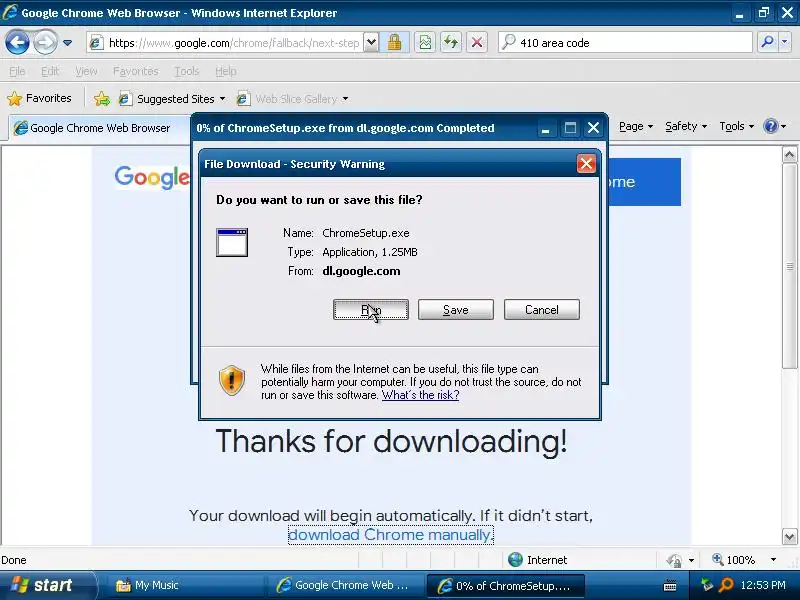800x600 pixels.
Task: Click the on-screen keyboard tray icon
Action: 670,586
